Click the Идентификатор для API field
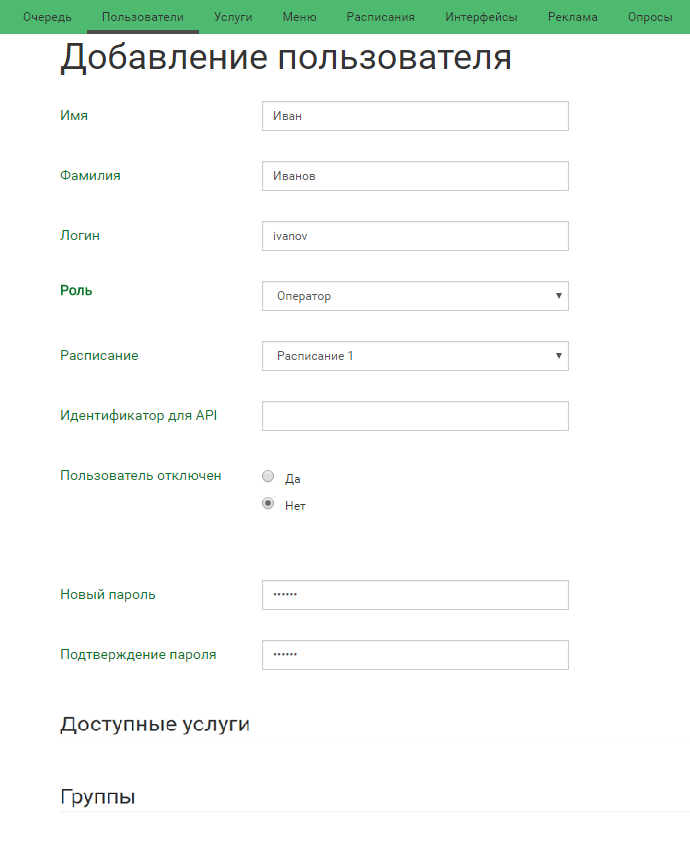This screenshot has width=690, height=841. (x=415, y=416)
